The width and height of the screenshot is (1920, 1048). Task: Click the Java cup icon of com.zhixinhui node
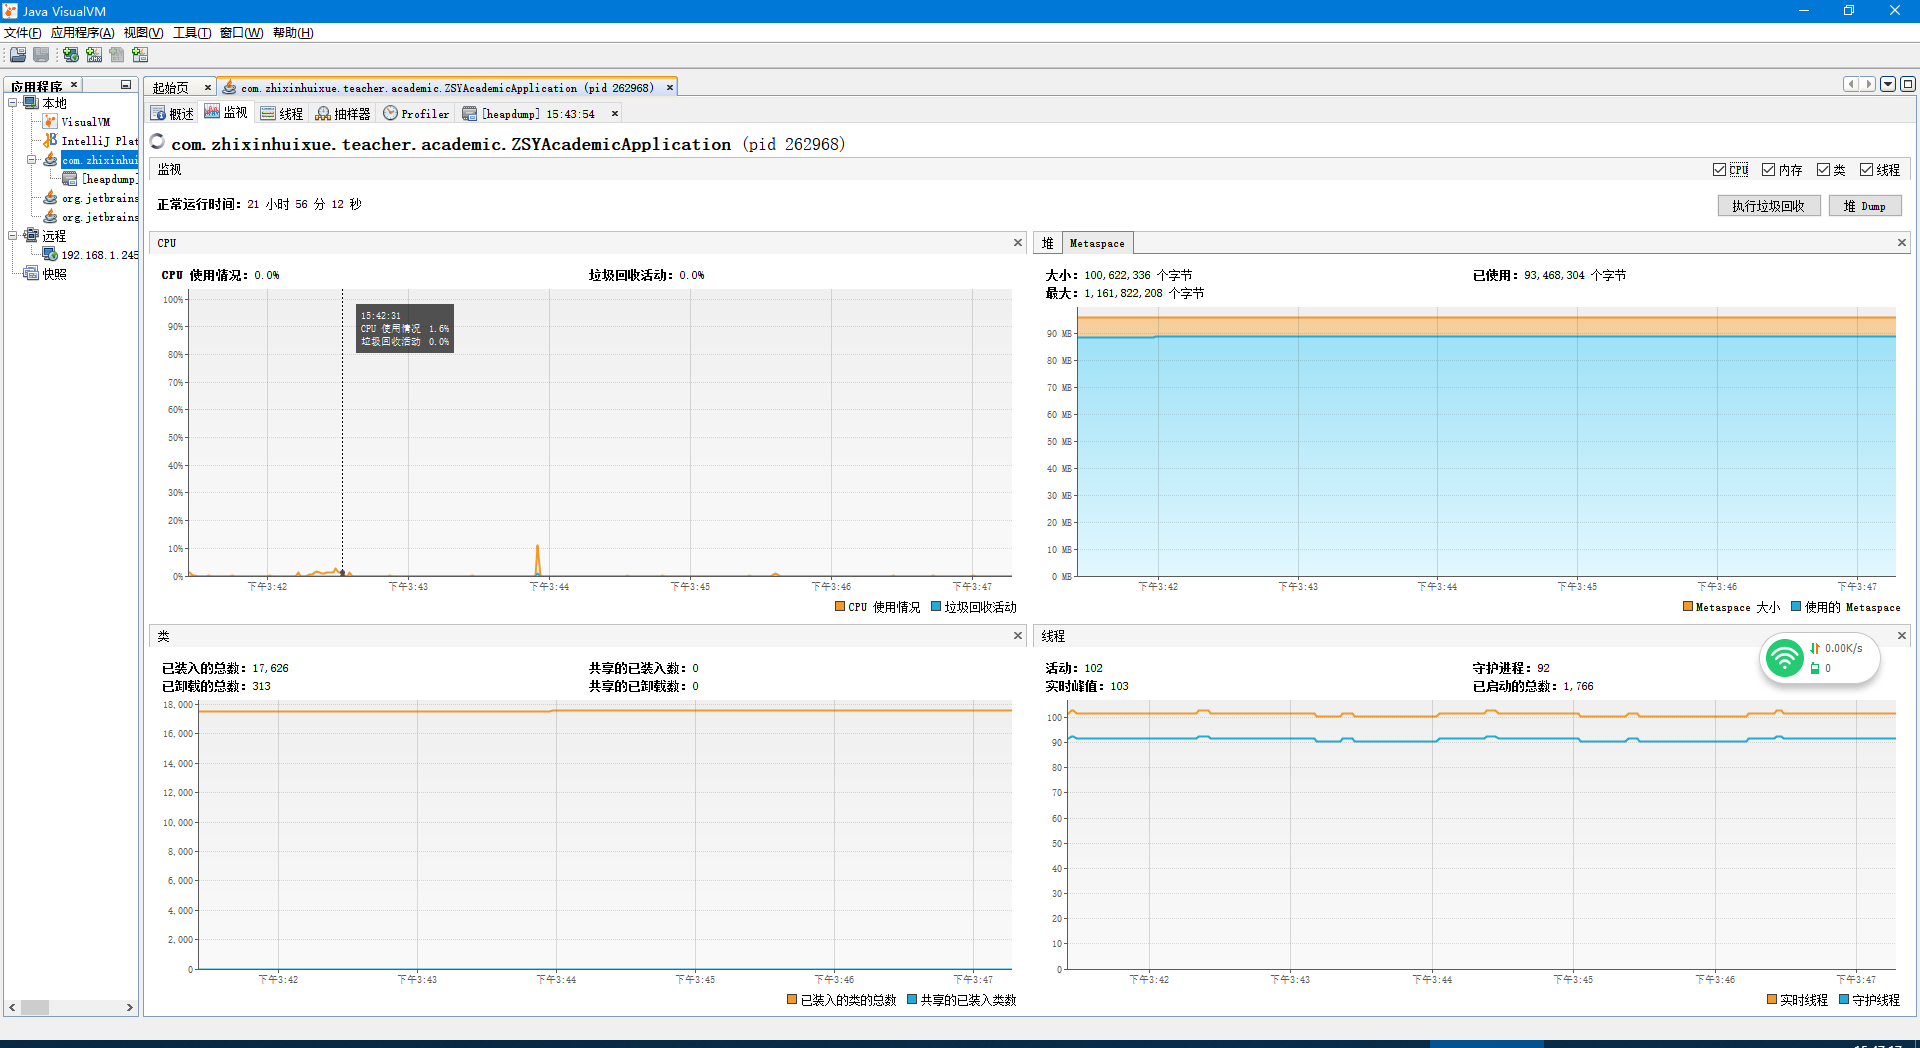pyautogui.click(x=50, y=160)
